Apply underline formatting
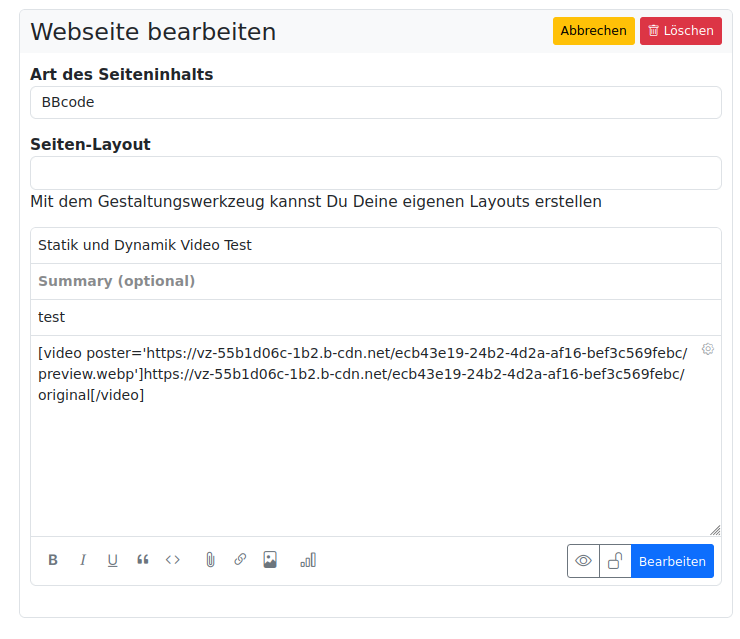740x639 pixels. click(x=113, y=560)
